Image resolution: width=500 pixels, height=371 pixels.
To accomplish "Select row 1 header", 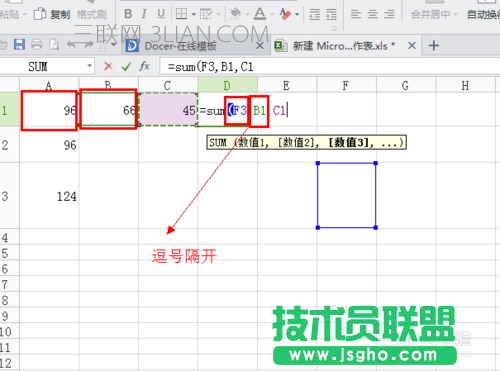I will click(x=9, y=110).
